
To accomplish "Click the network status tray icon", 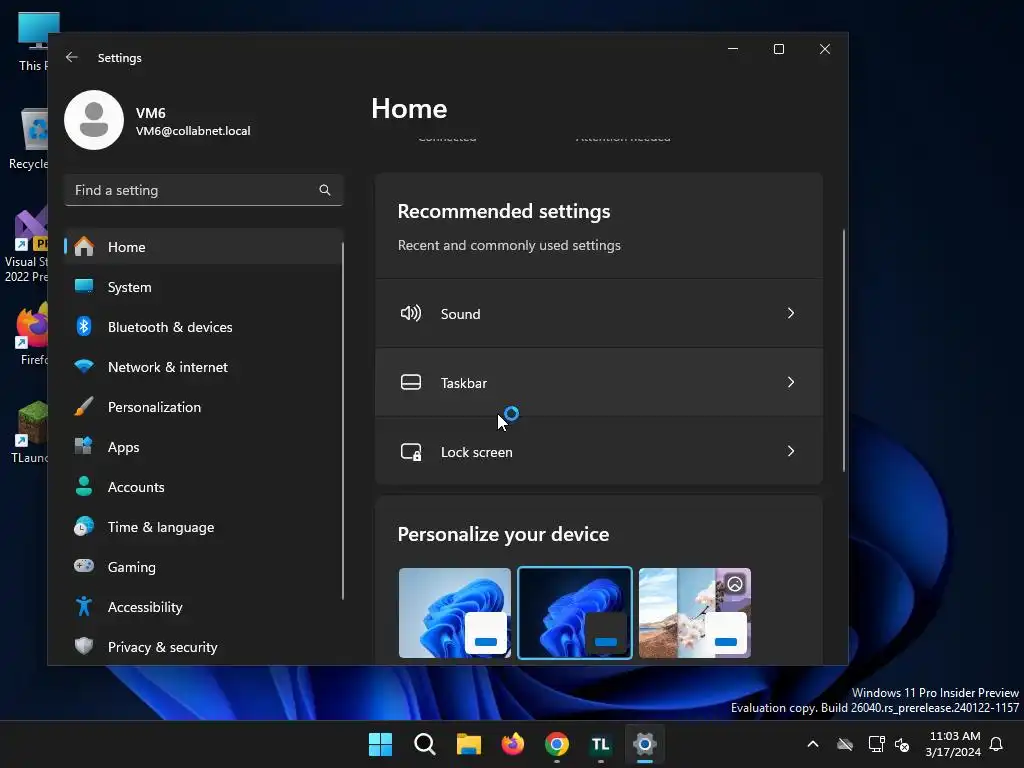I will tap(876, 744).
